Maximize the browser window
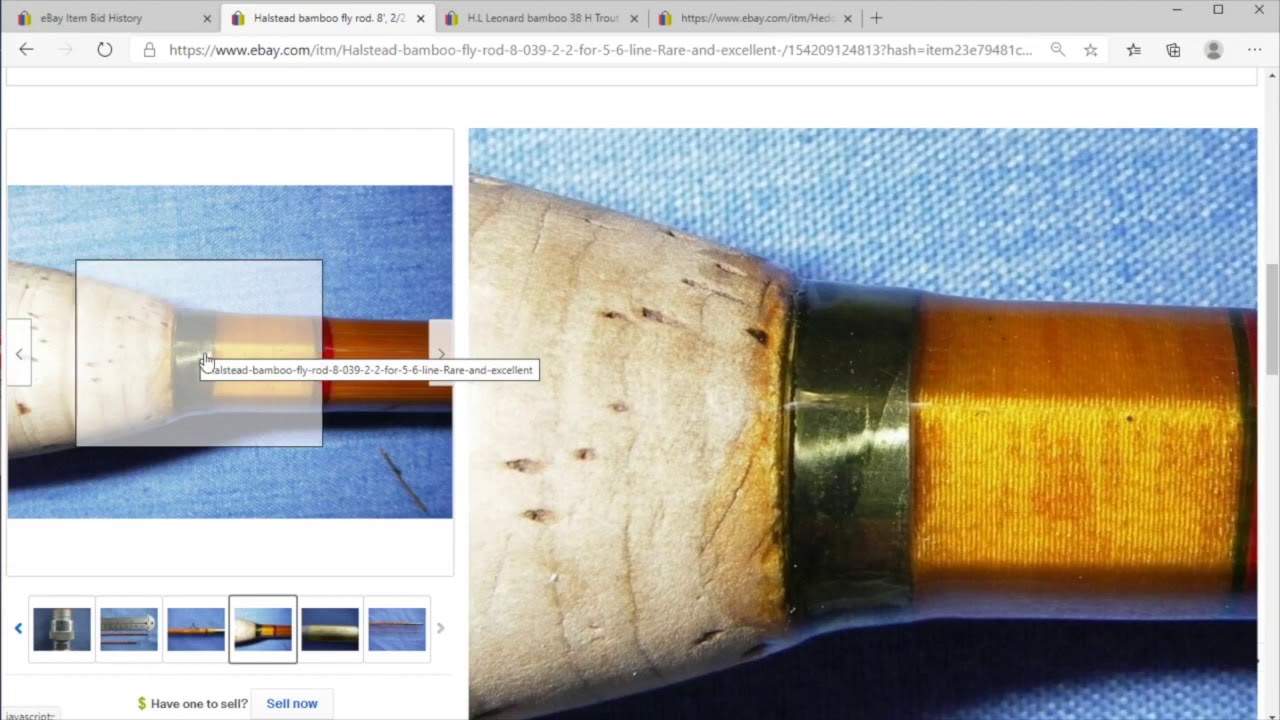Screen dimensions: 1280x720 click(1218, 10)
